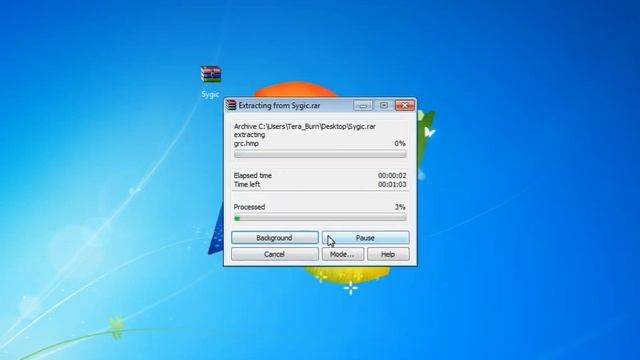Click the elapsed value 00:00:02

(x=392, y=176)
